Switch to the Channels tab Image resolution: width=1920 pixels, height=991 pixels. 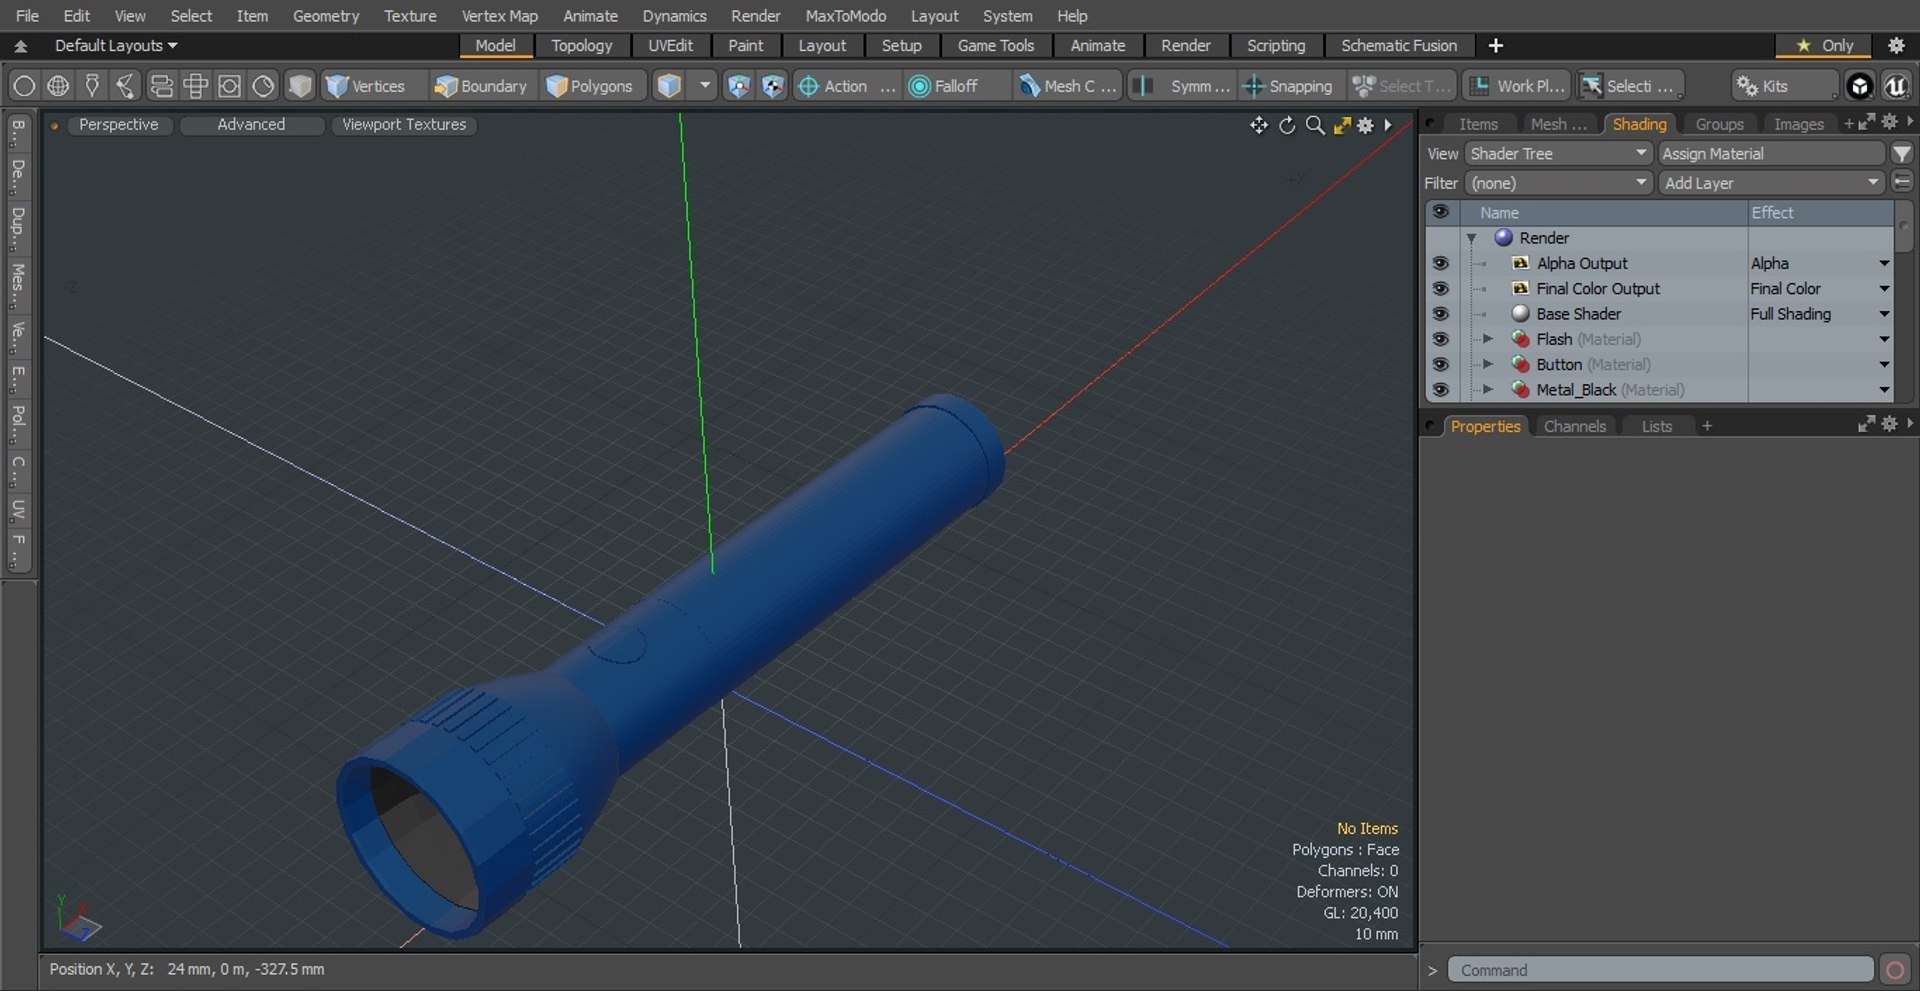tap(1574, 426)
